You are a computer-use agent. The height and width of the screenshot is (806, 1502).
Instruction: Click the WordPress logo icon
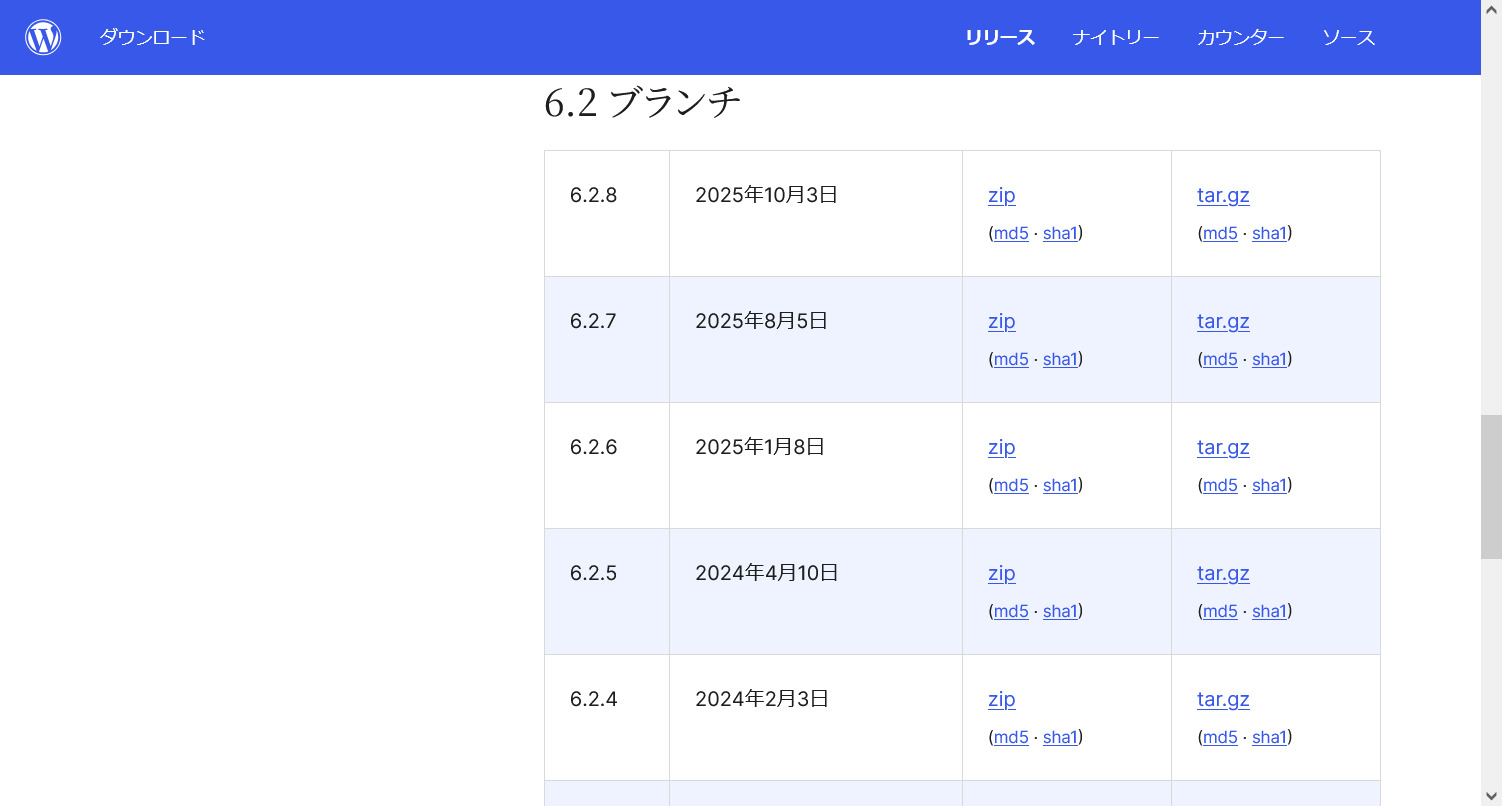(43, 37)
